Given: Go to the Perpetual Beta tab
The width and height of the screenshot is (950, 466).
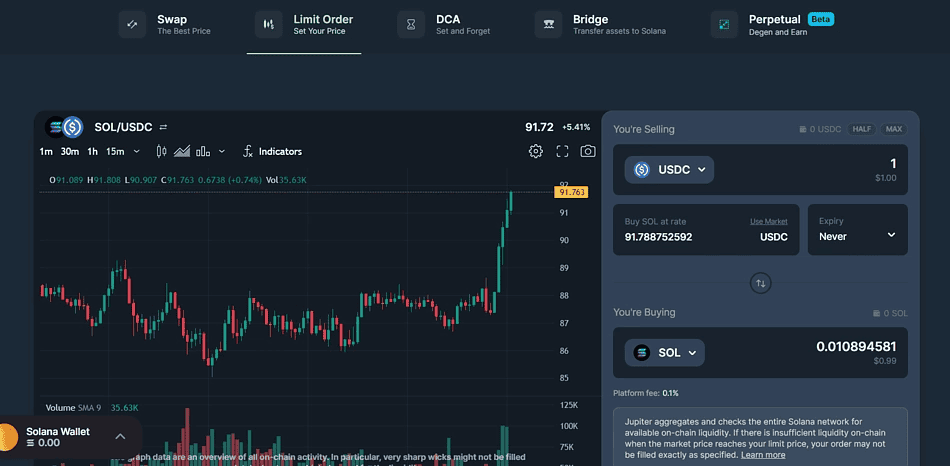Looking at the screenshot, I should click(x=772, y=24).
